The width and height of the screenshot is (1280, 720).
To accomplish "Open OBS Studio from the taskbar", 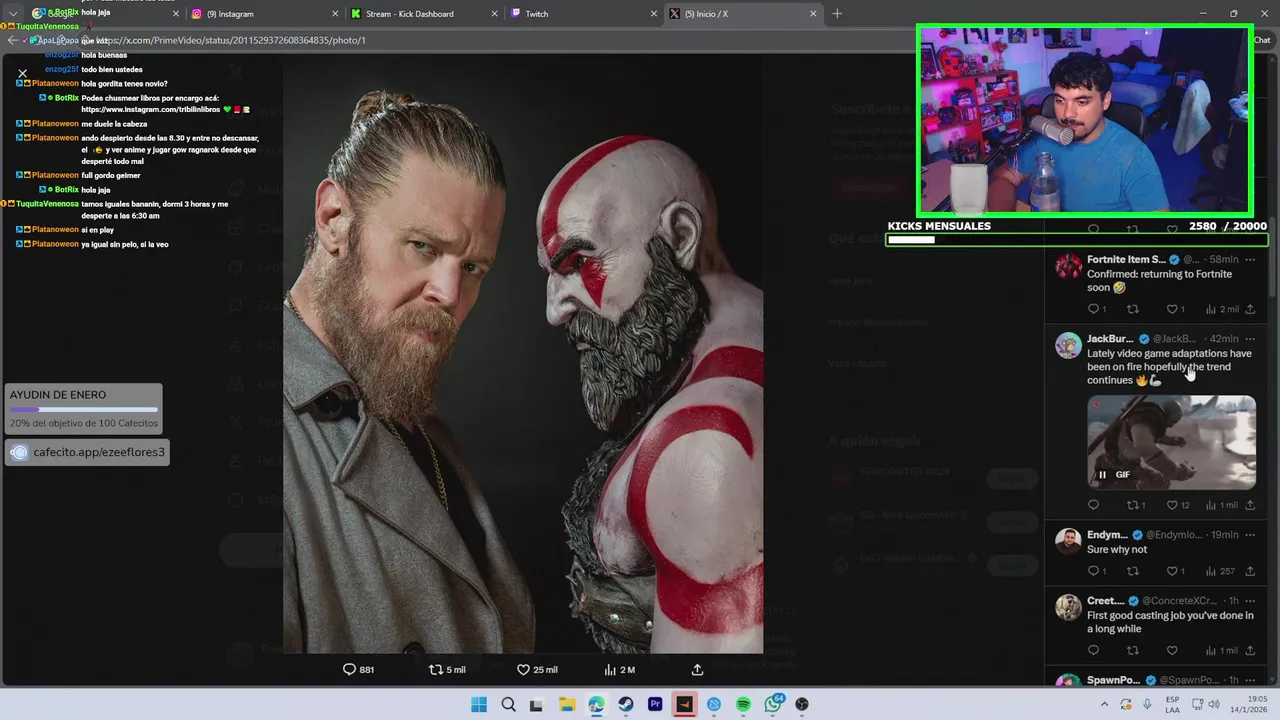I will coord(802,704).
